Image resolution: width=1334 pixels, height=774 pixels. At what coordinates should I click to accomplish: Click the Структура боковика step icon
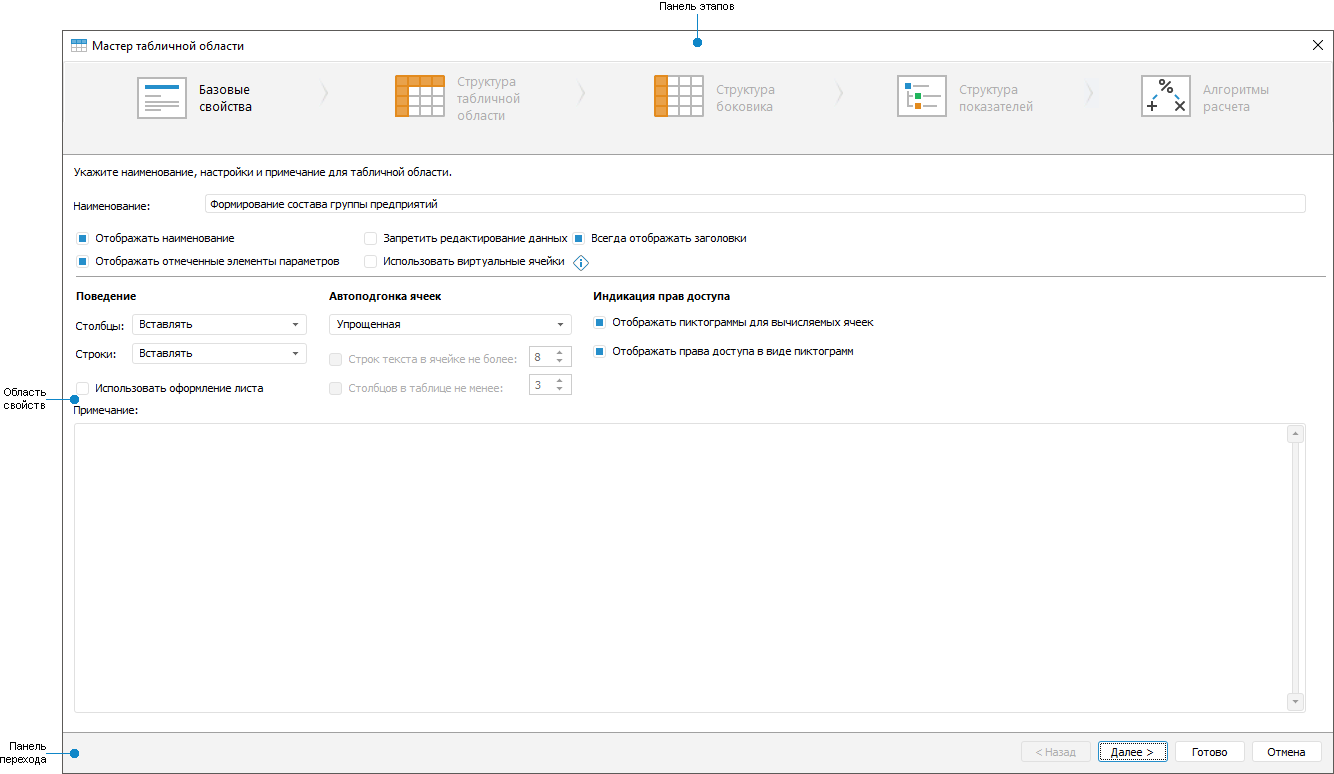click(x=679, y=96)
